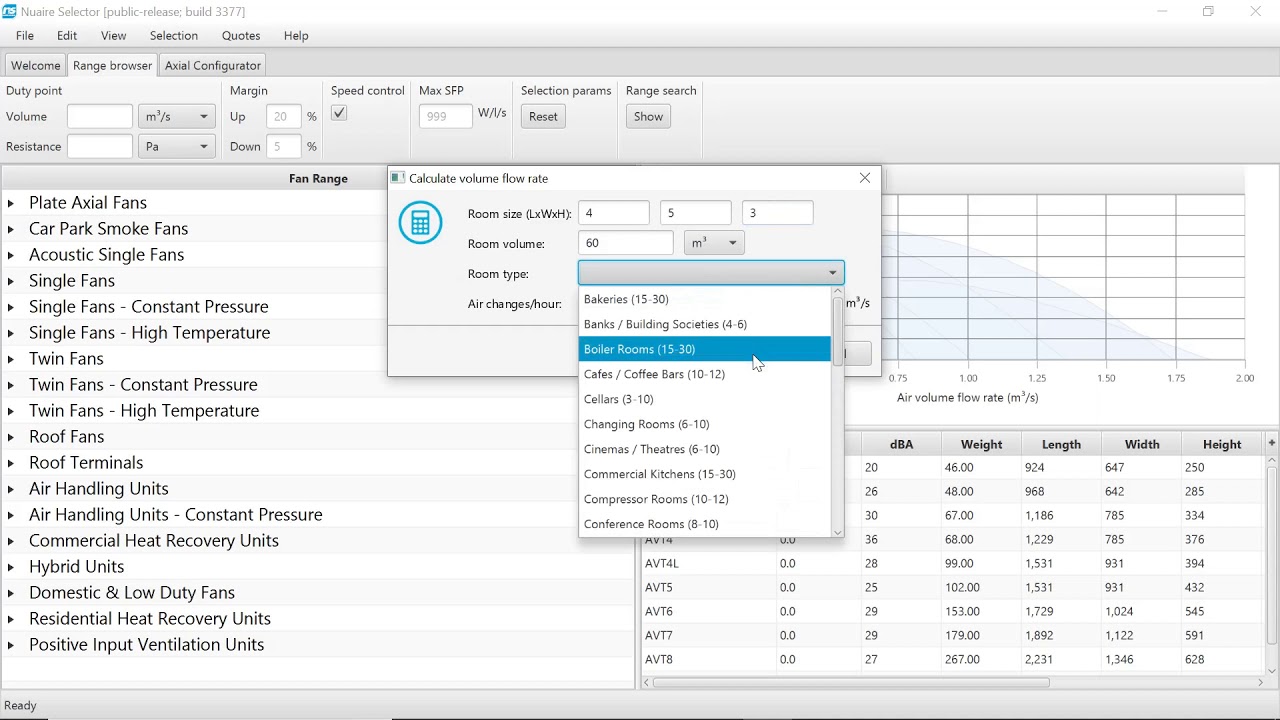Click the Reset selection params button
Screen dimensions: 1280x720
coord(543,116)
